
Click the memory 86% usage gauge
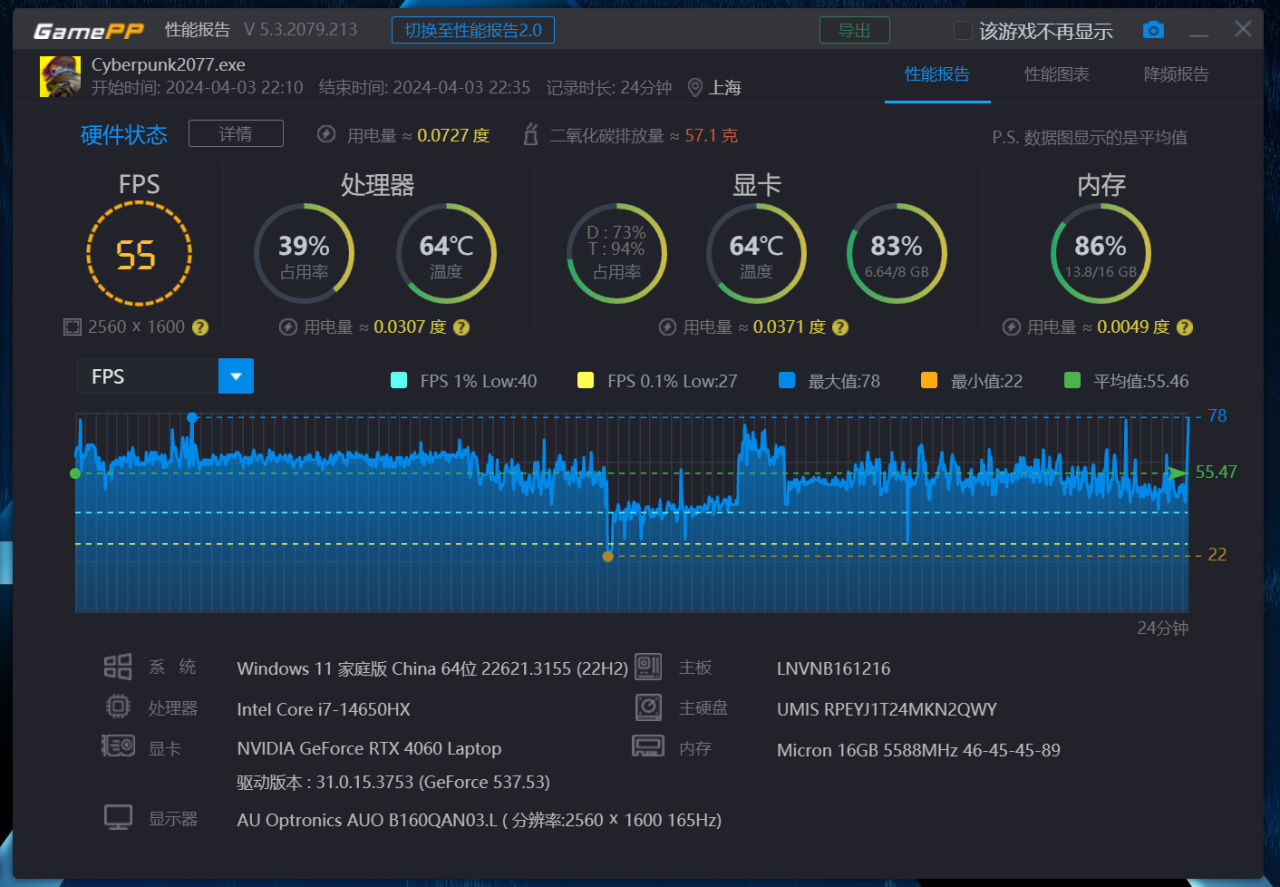tap(1100, 254)
